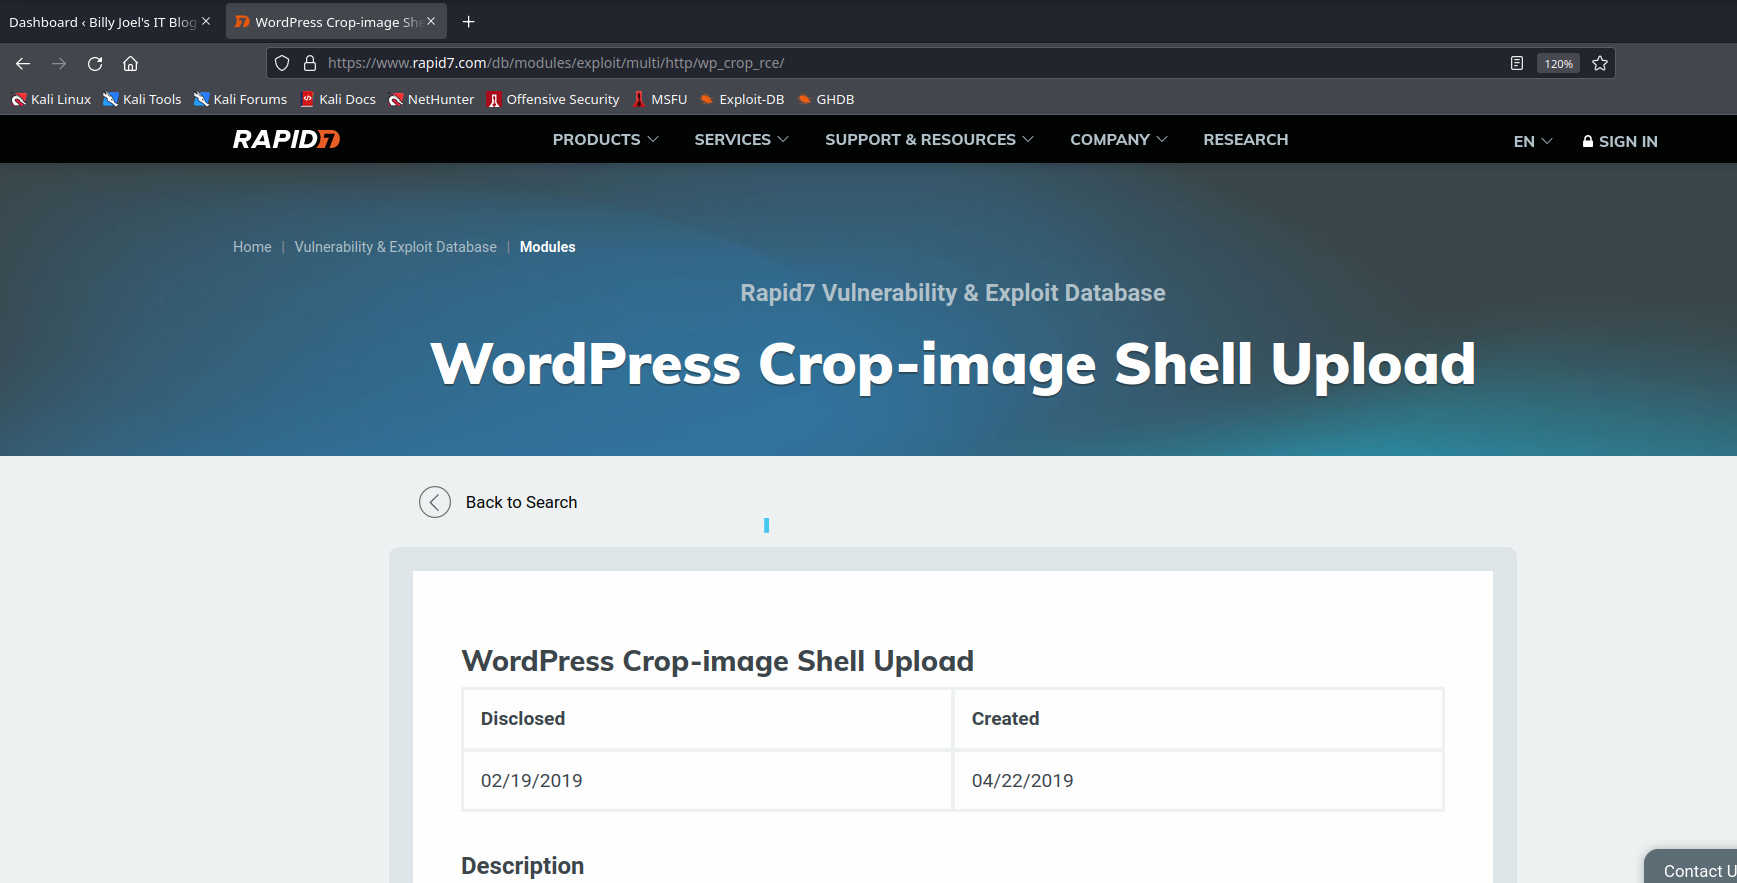1737x883 pixels.
Task: Click the Sign In link
Action: point(1620,142)
